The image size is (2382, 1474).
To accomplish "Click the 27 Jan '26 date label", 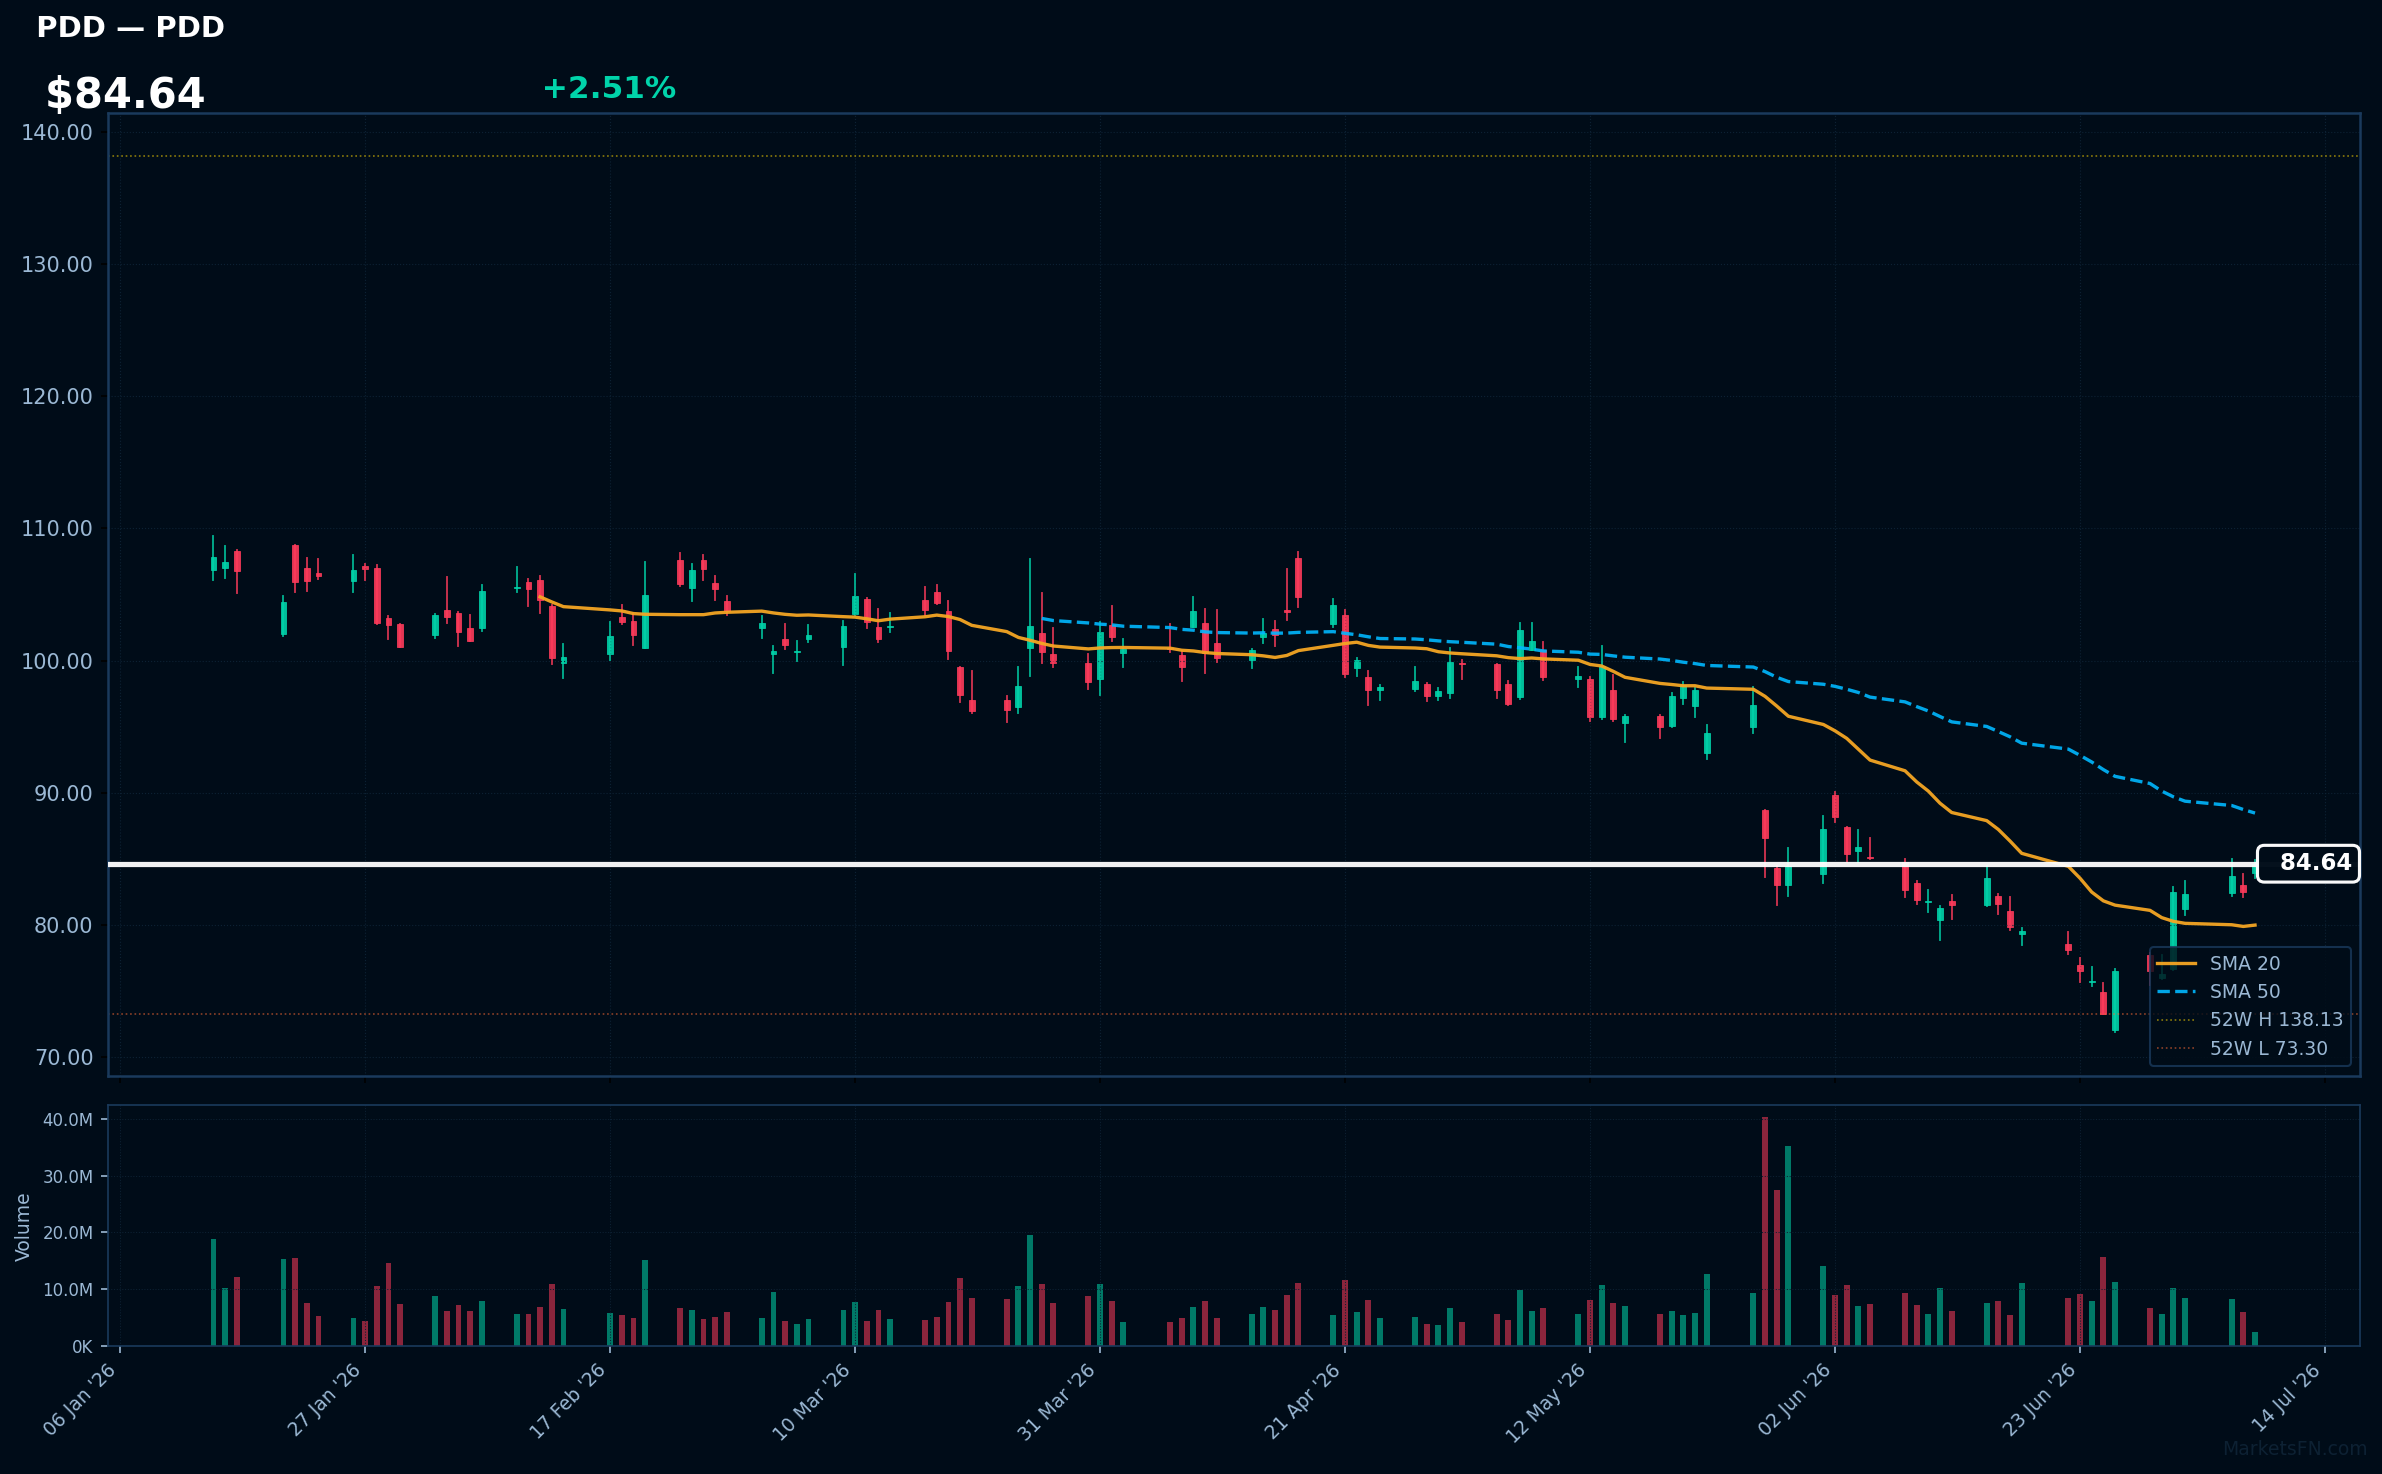I will 324,1400.
